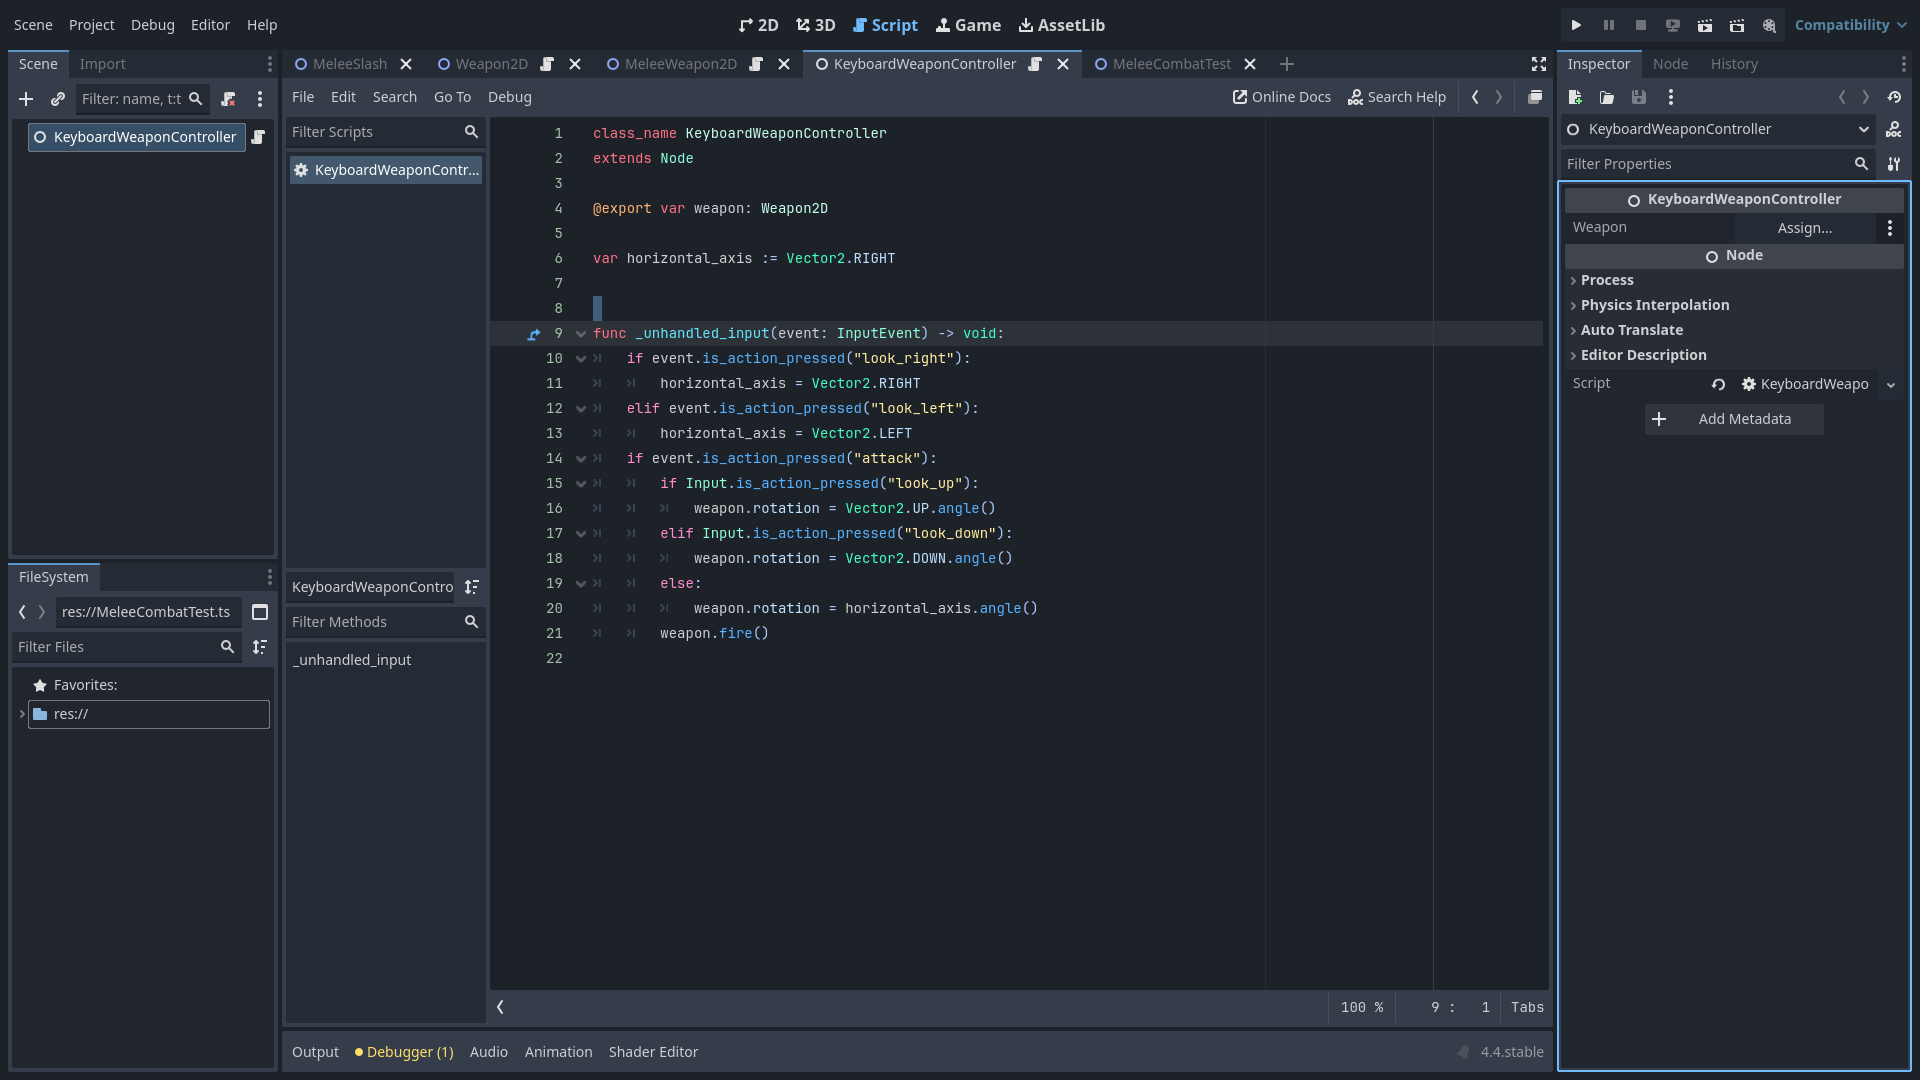Toggle FileSystem split mode icon

260,612
